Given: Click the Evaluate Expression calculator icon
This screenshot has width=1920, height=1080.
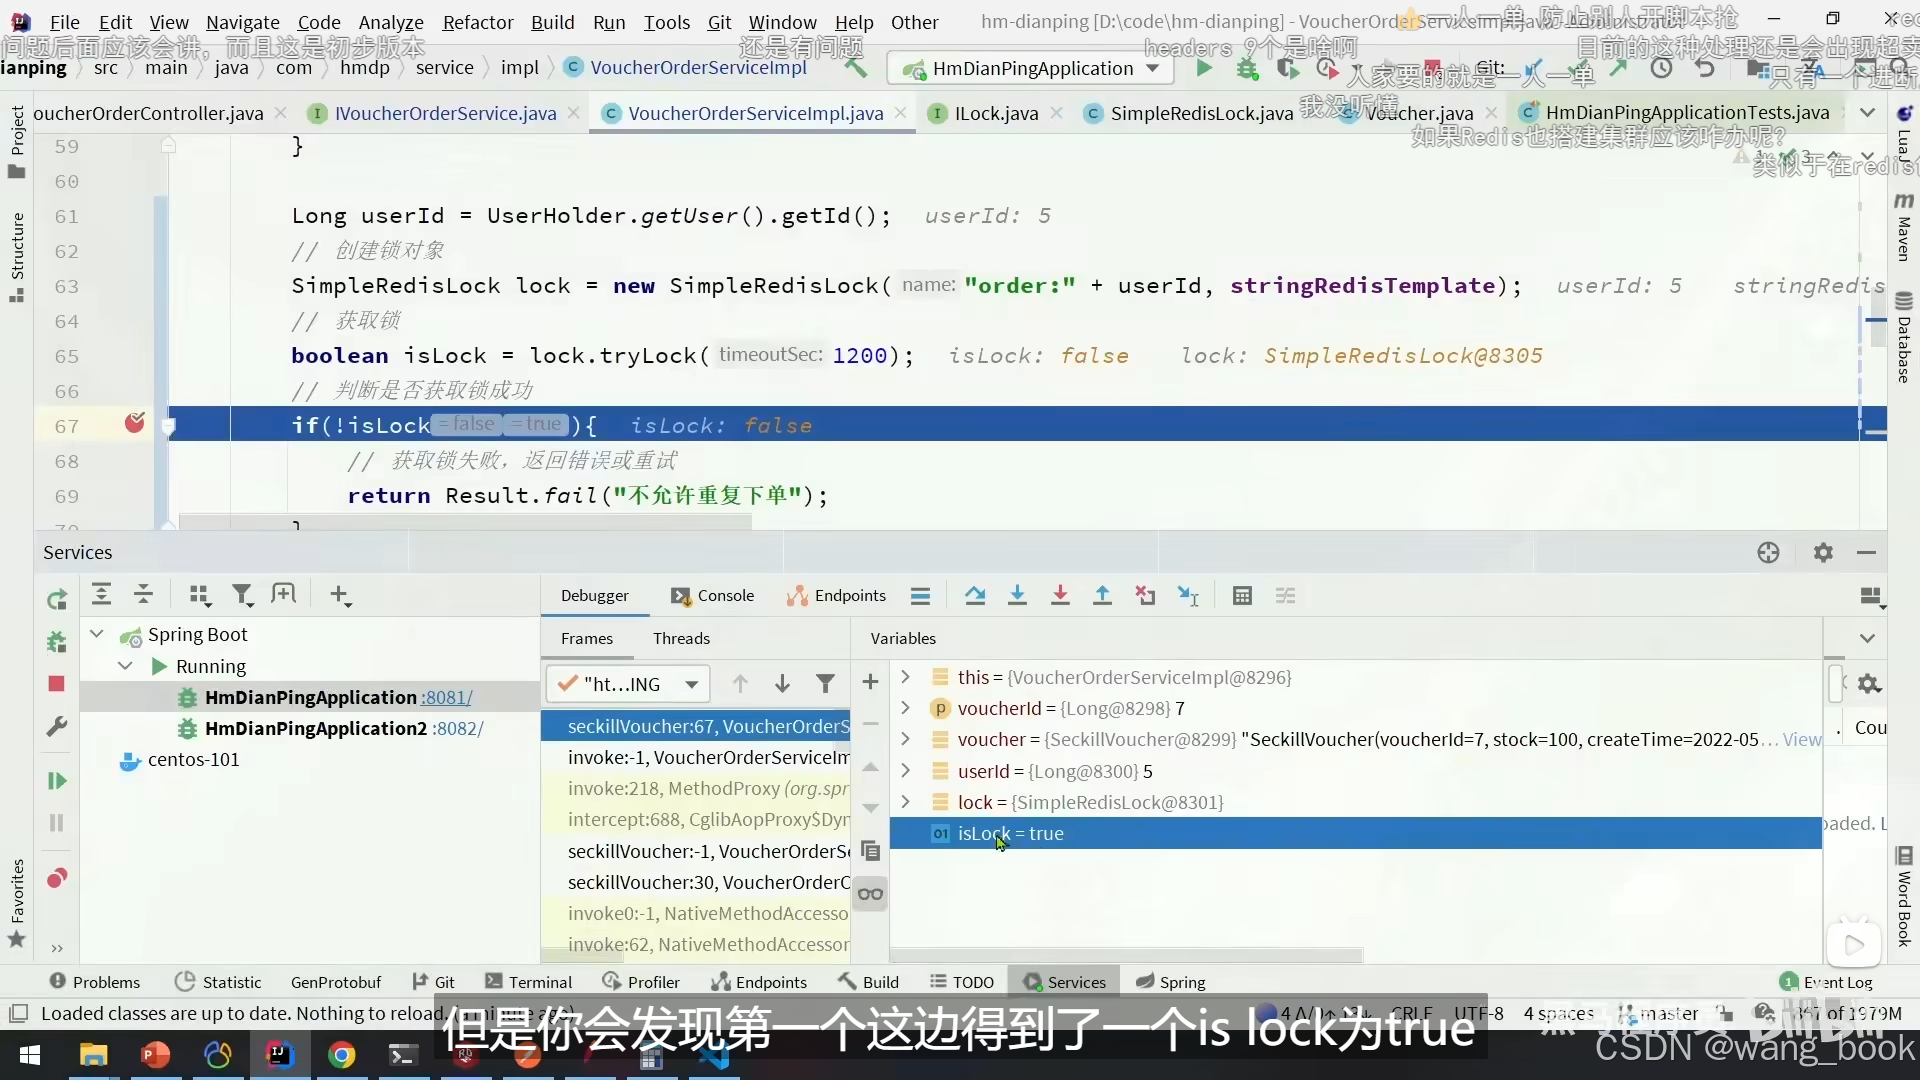Looking at the screenshot, I should (x=1242, y=596).
